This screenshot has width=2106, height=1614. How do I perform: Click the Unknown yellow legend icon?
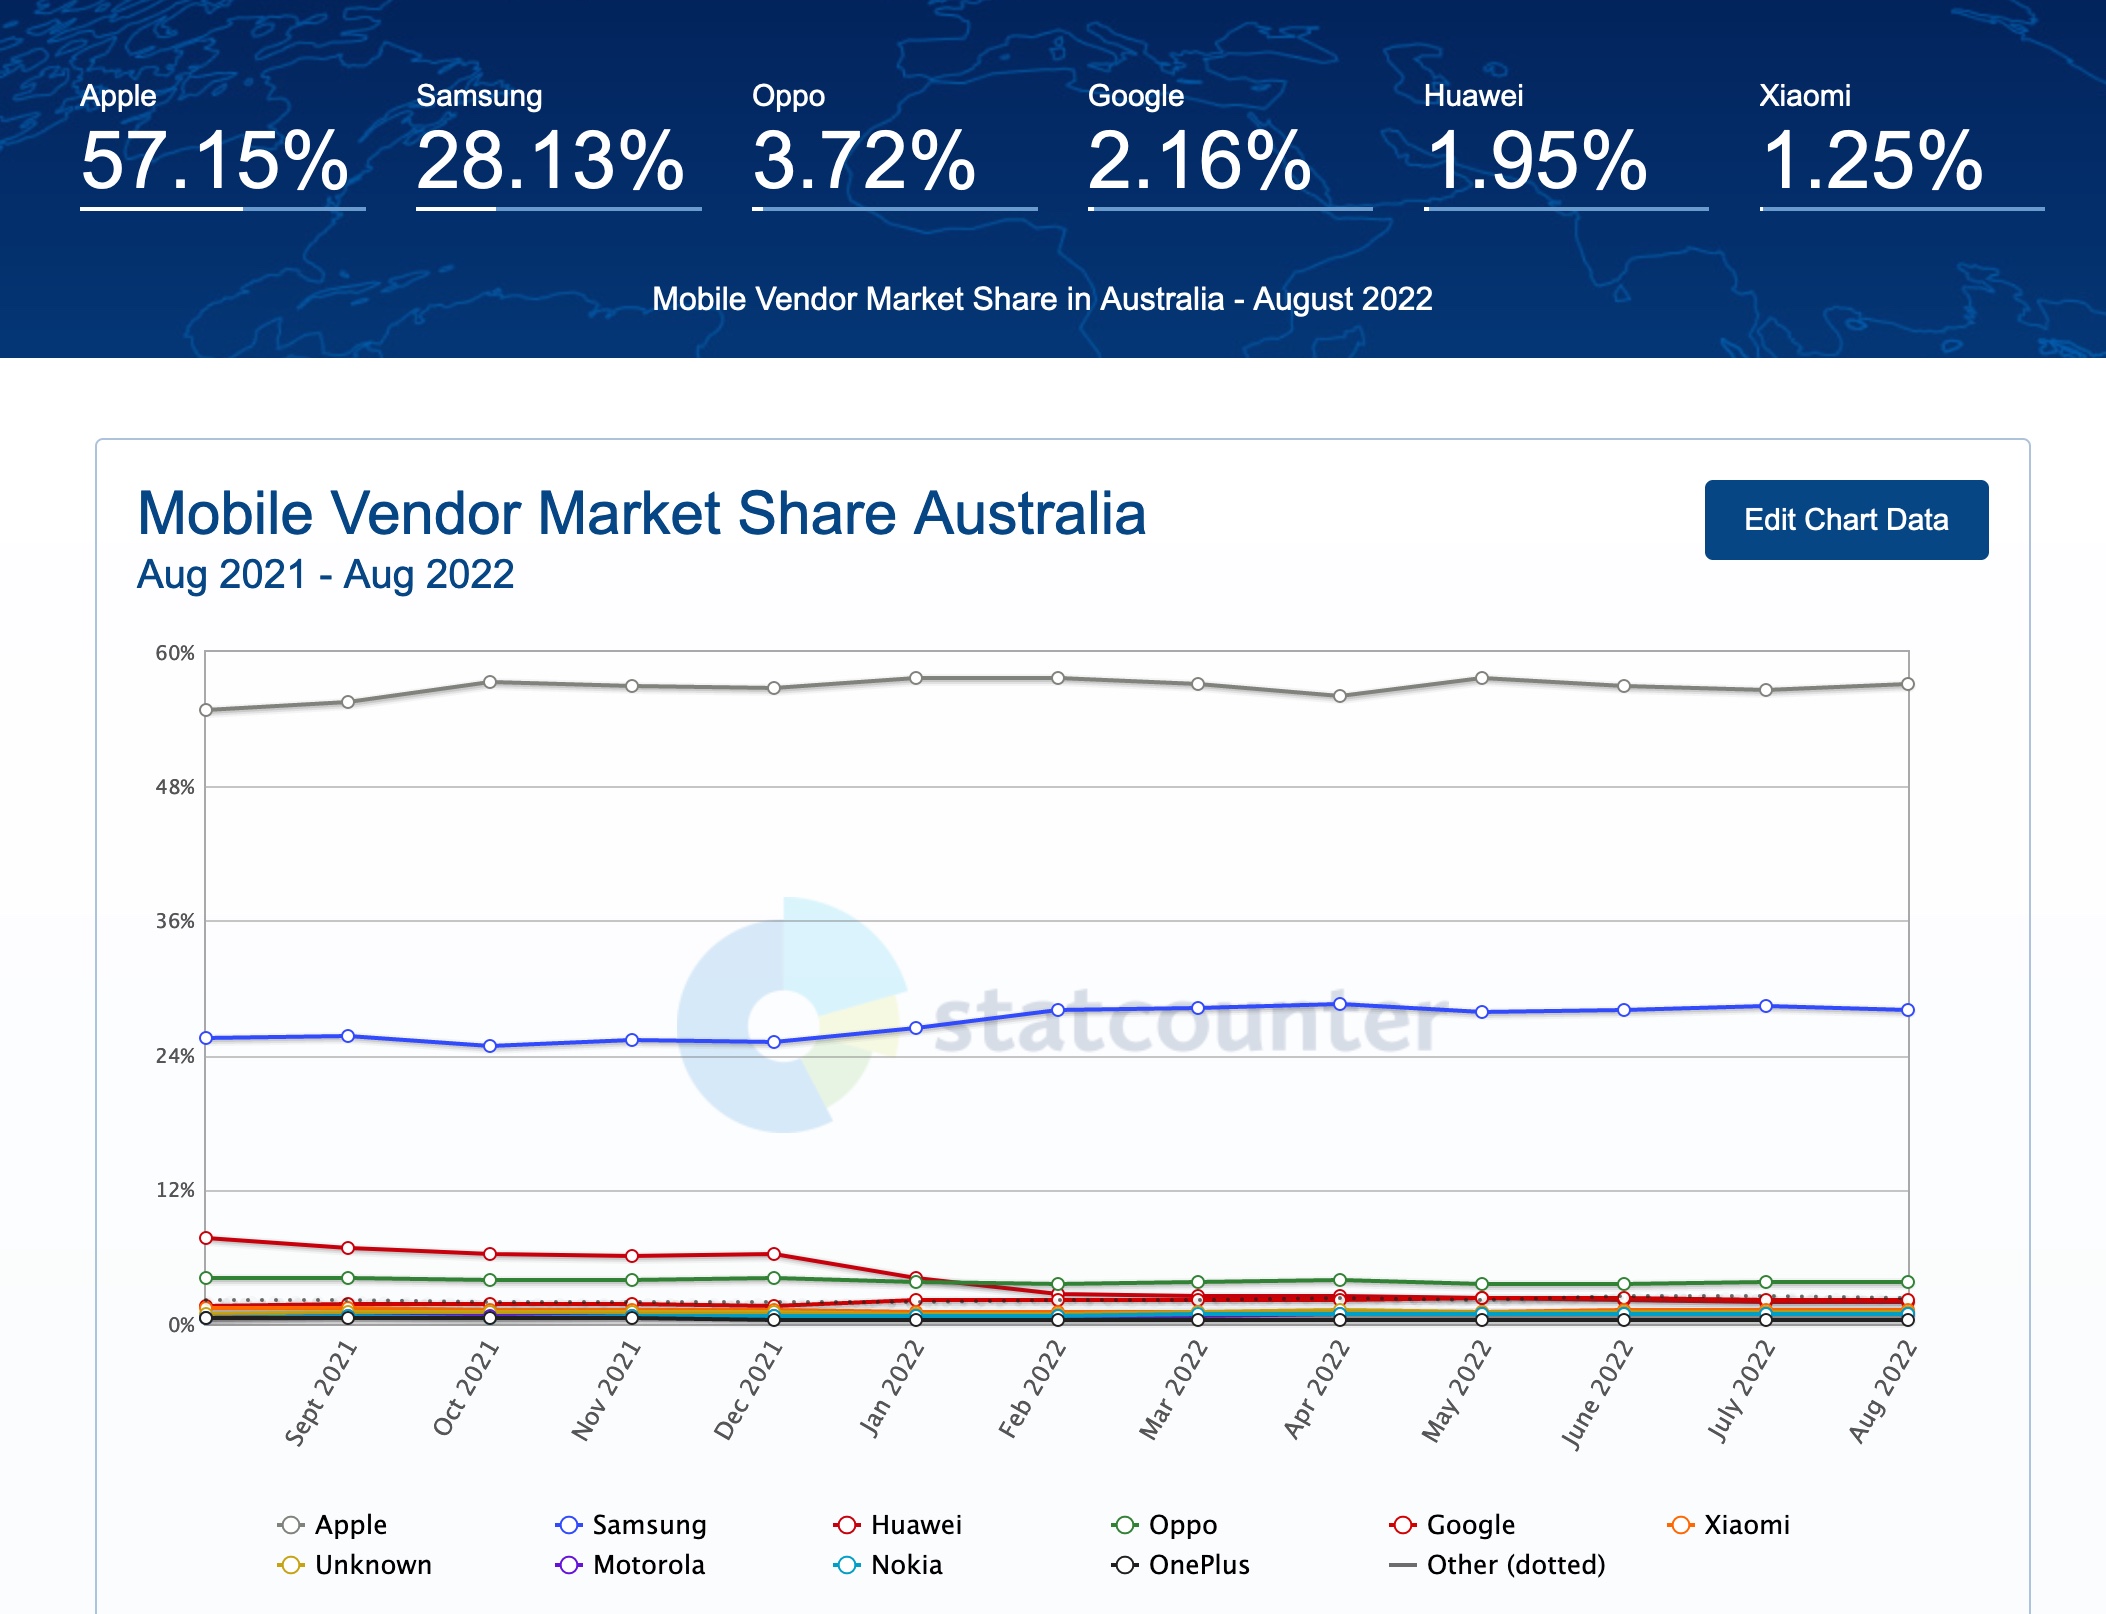point(291,1565)
